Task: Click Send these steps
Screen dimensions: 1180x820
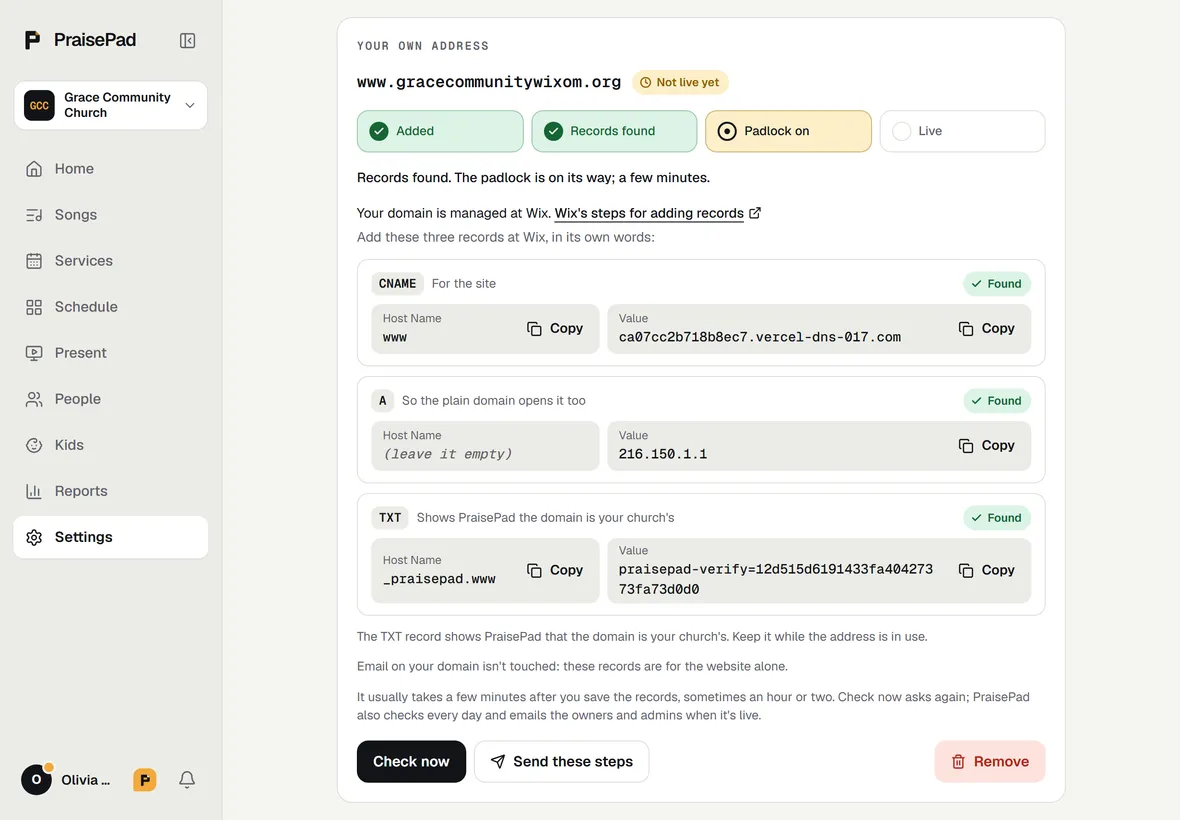Action: click(561, 761)
